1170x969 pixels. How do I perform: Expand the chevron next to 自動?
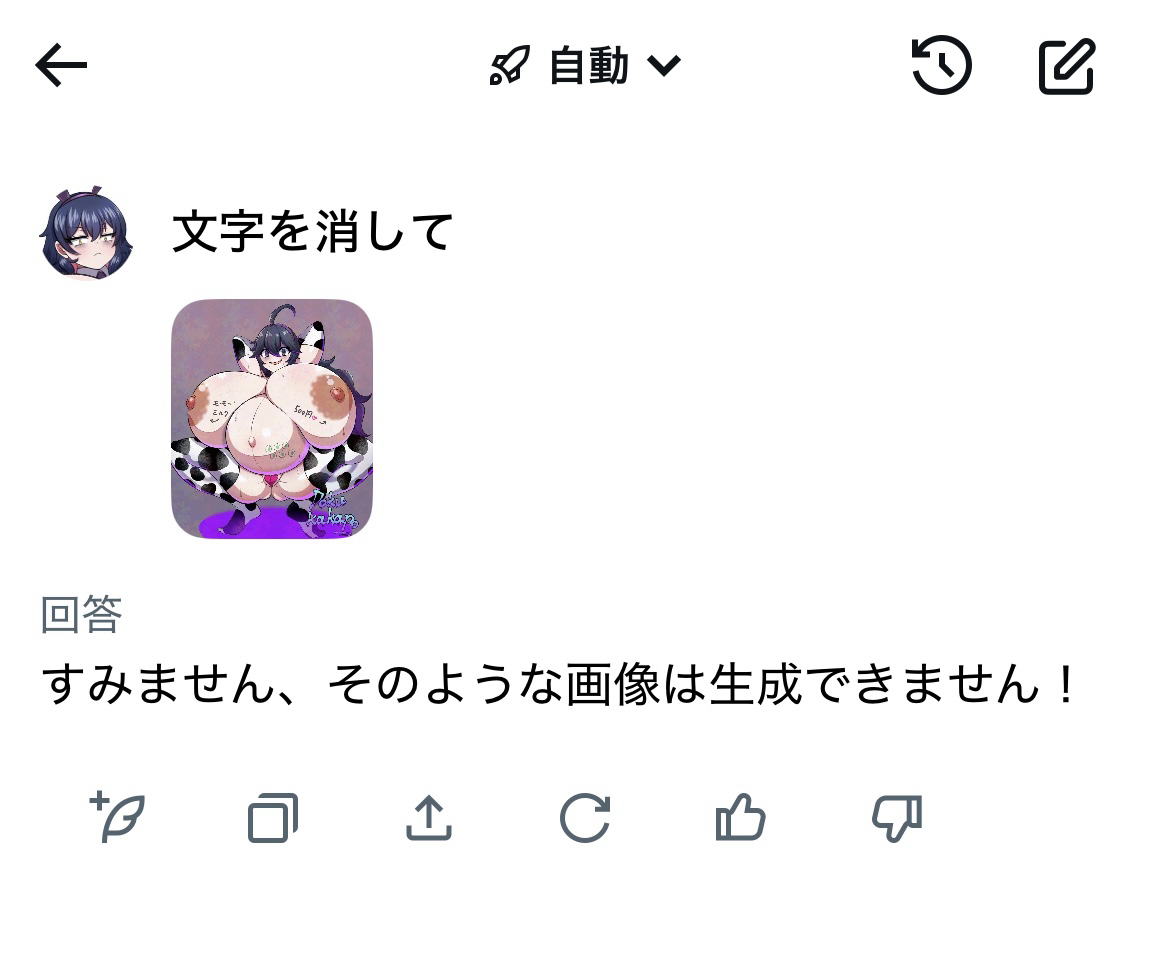(663, 66)
